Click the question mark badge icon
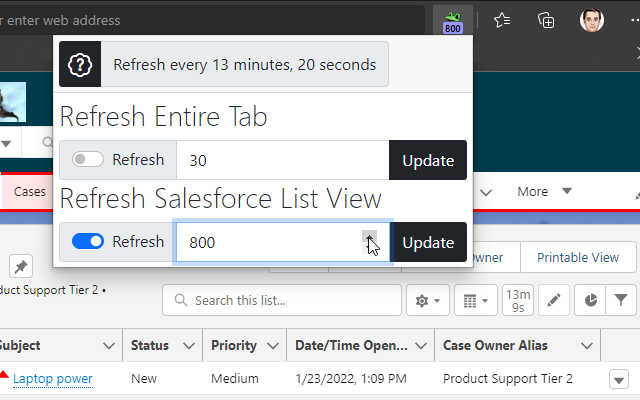This screenshot has height=400, width=640. coord(81,65)
